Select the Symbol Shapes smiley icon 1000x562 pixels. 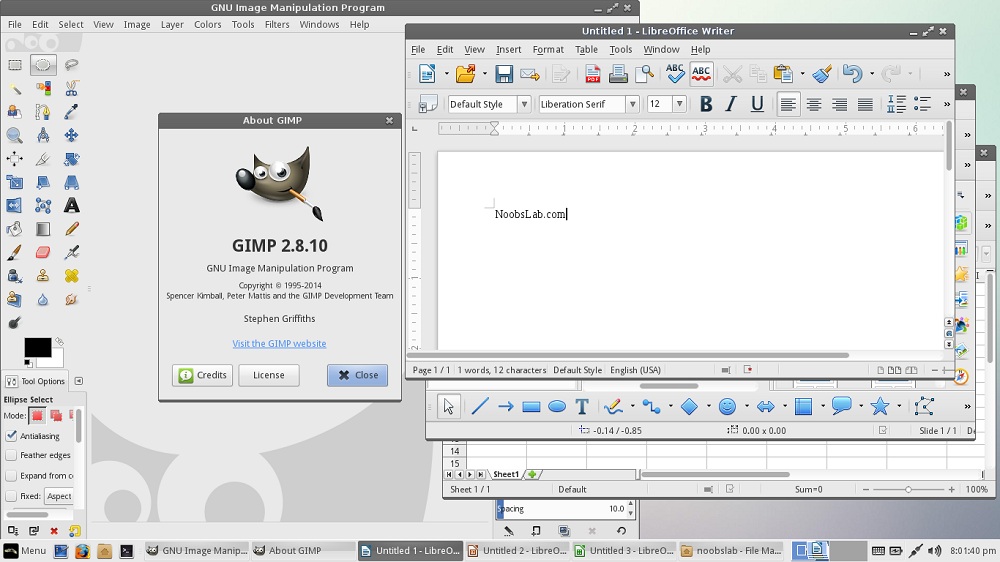click(727, 406)
